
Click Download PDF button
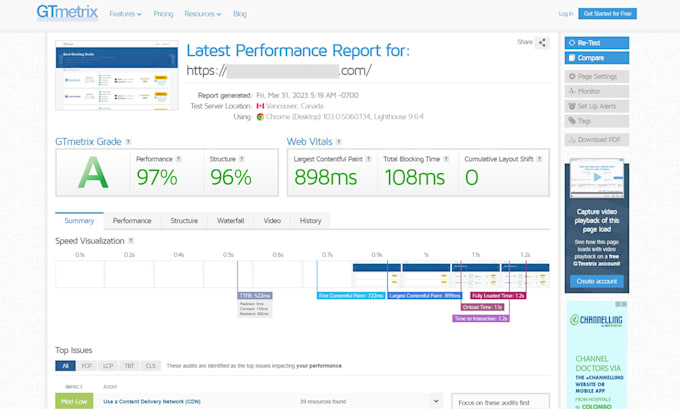pos(597,140)
